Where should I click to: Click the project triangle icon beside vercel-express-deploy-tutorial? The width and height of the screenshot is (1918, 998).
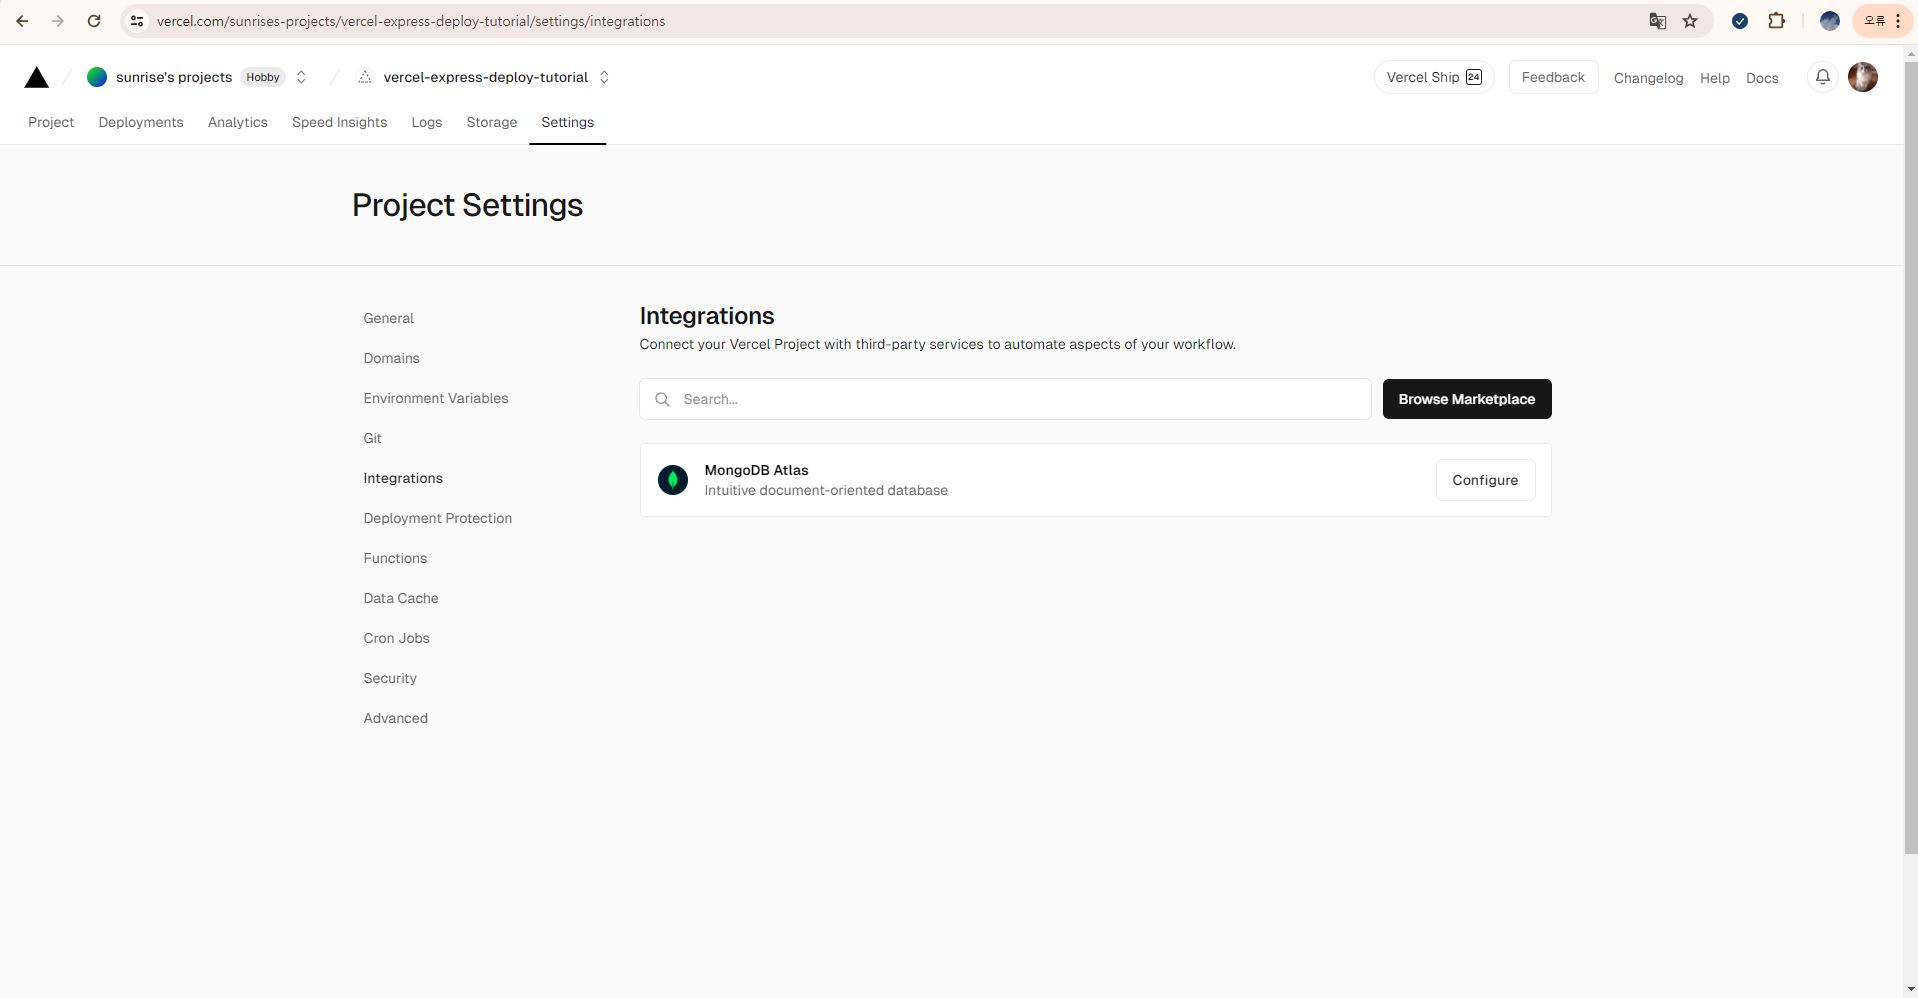point(365,77)
